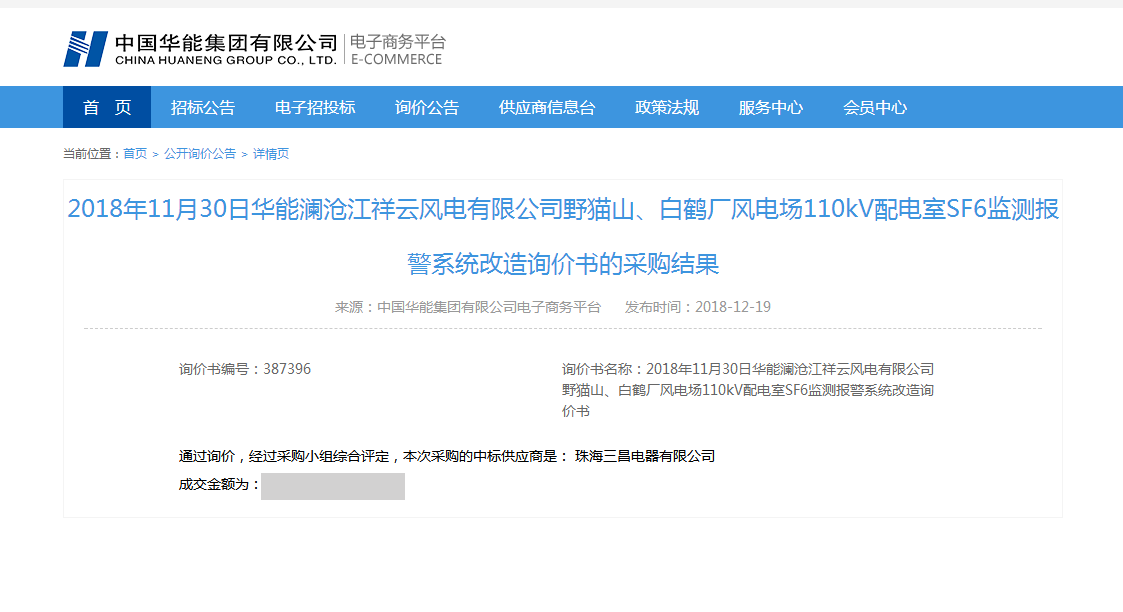1123x612 pixels.
Task: Navigate to 政策法规 section
Action: point(667,107)
